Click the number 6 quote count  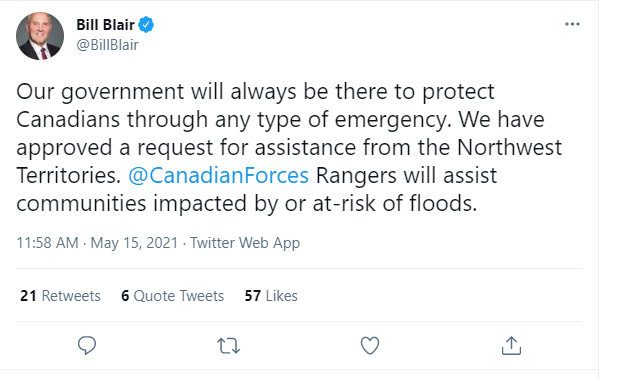(x=125, y=296)
